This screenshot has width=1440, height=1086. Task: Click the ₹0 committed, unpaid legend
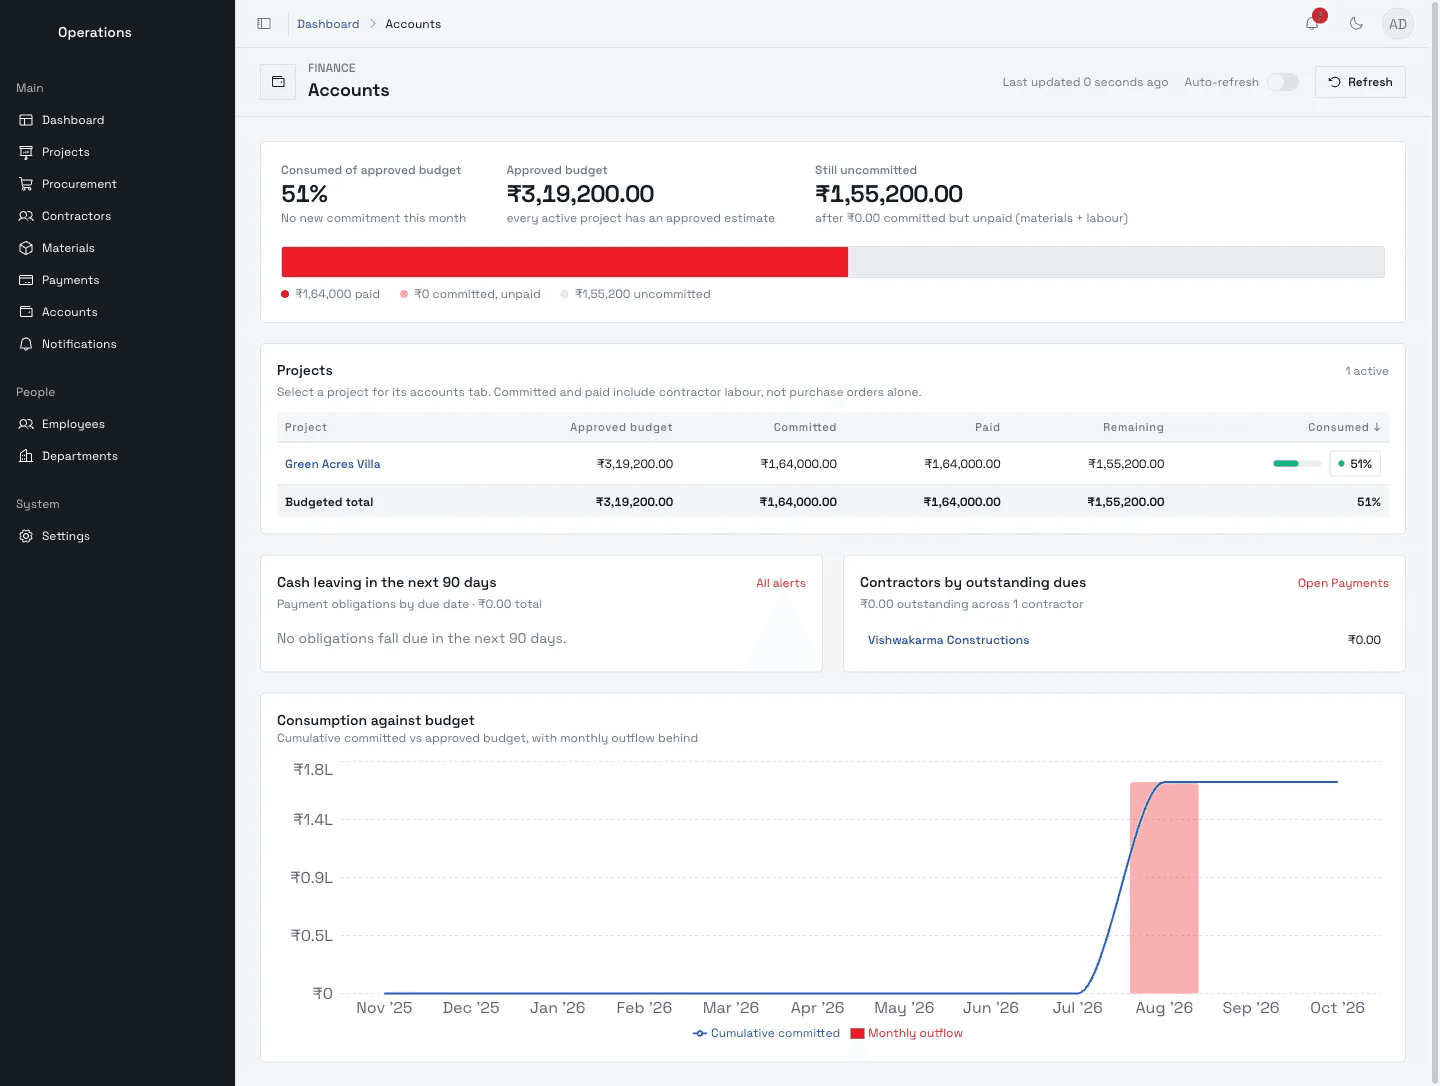[470, 294]
